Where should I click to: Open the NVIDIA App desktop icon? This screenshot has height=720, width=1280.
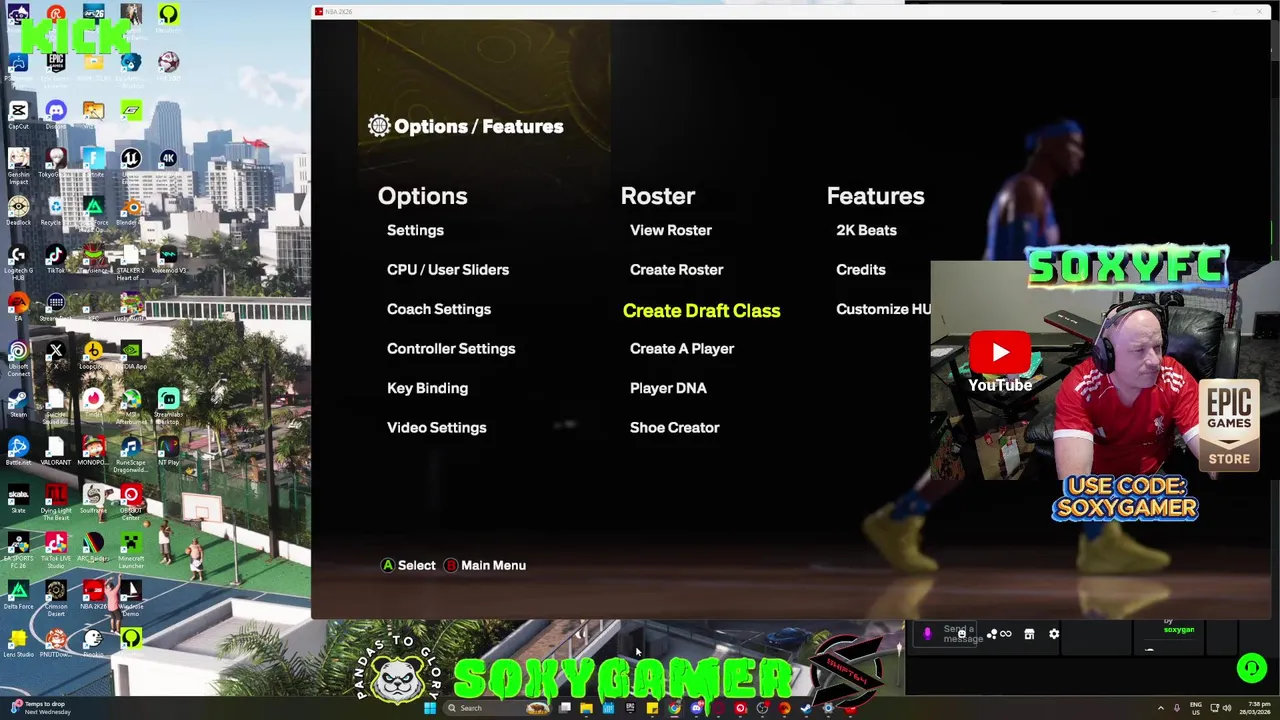(x=130, y=355)
